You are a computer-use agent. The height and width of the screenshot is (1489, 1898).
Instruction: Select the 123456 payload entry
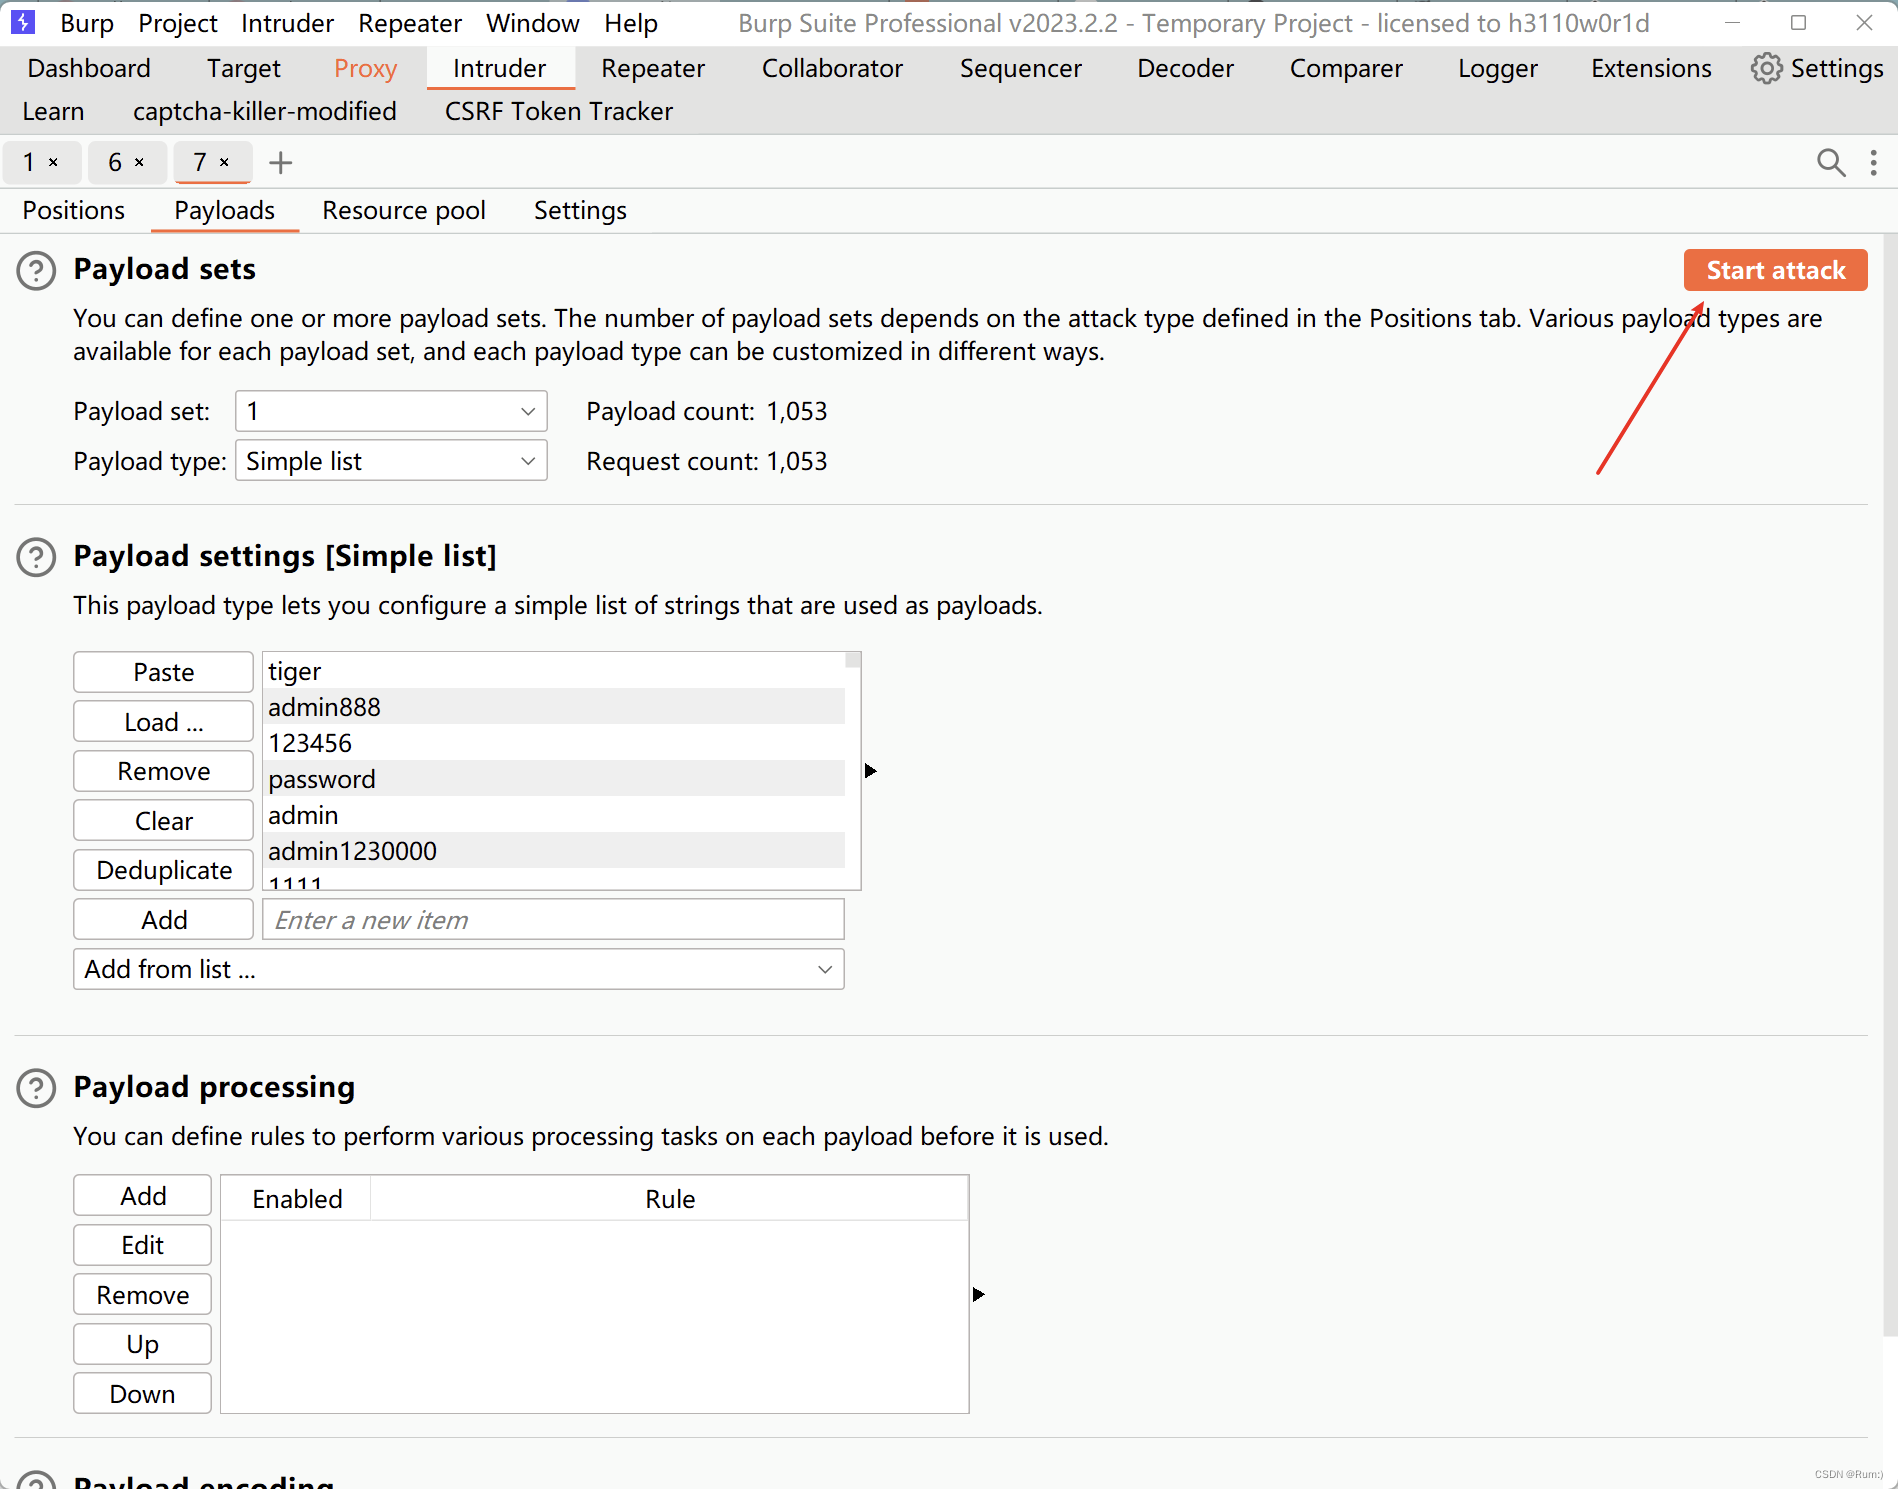554,743
